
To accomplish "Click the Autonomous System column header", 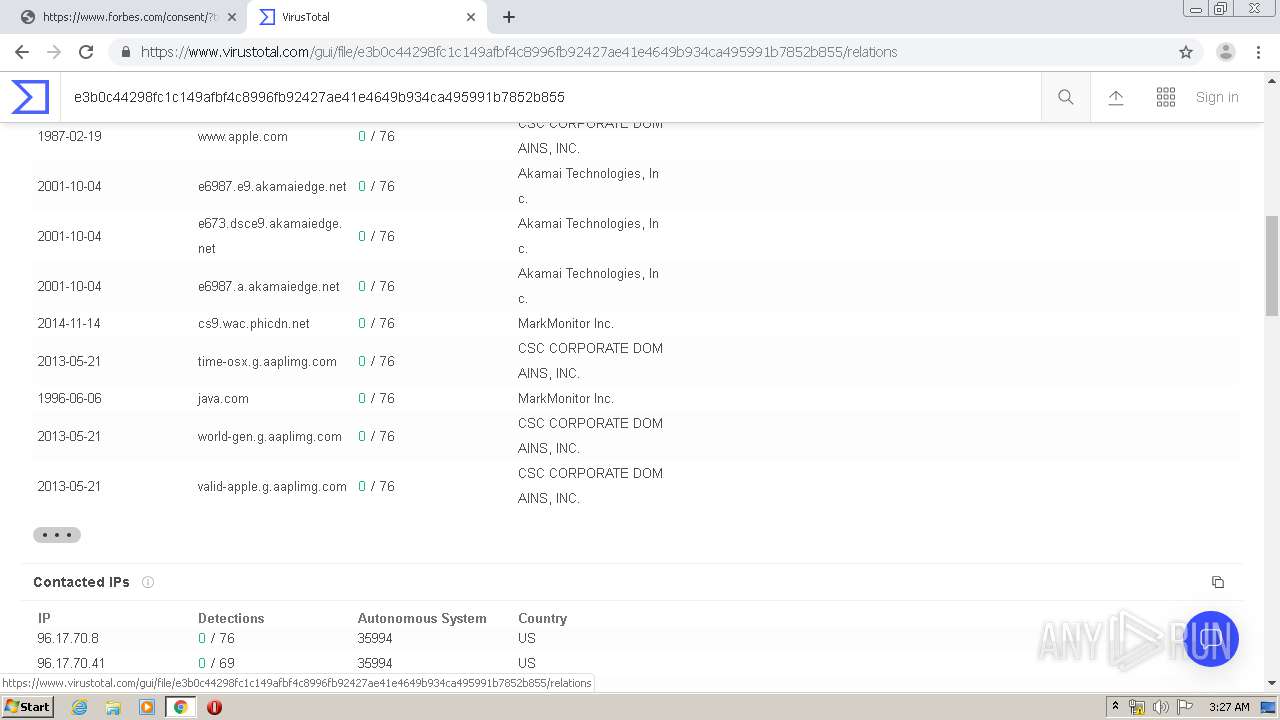I will coord(422,618).
